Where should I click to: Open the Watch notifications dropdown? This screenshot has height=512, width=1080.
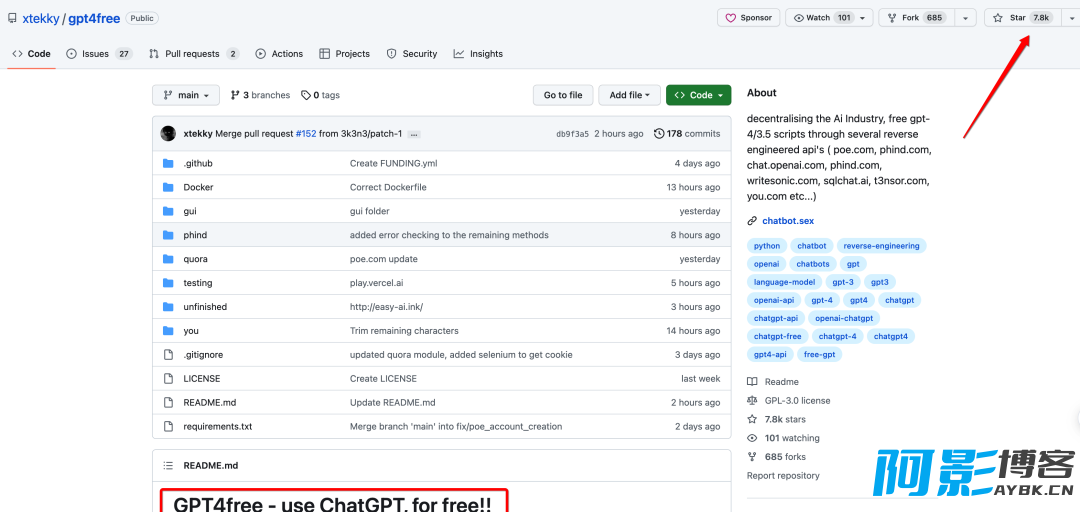point(829,18)
